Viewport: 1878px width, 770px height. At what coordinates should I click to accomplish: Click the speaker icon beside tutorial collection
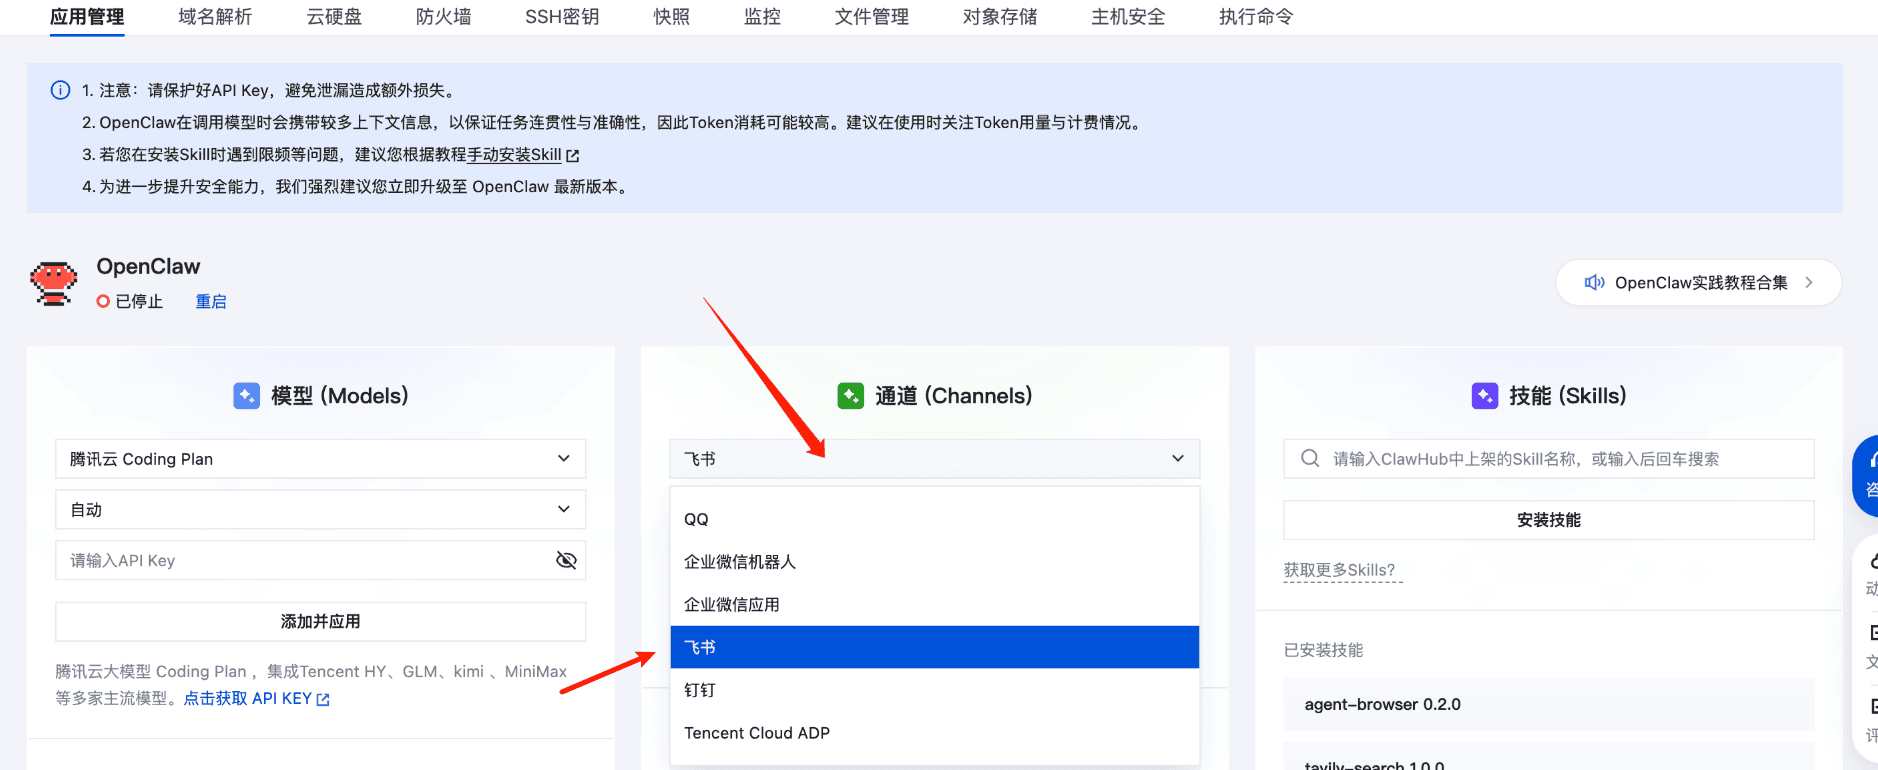[1594, 283]
